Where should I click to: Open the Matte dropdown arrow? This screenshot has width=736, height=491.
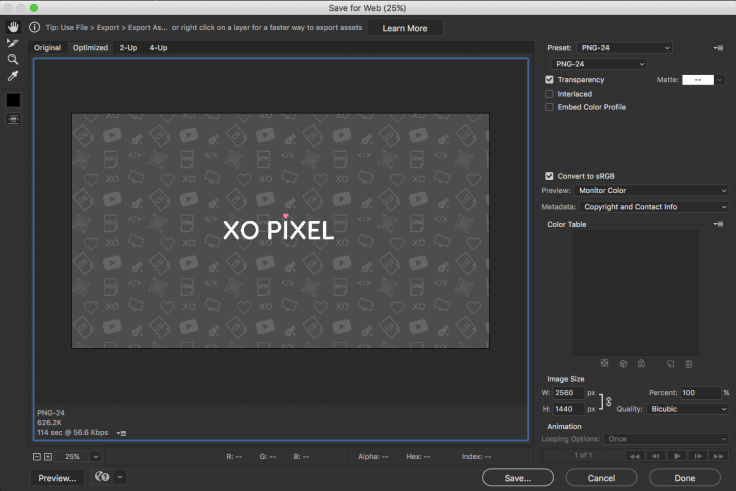720,80
